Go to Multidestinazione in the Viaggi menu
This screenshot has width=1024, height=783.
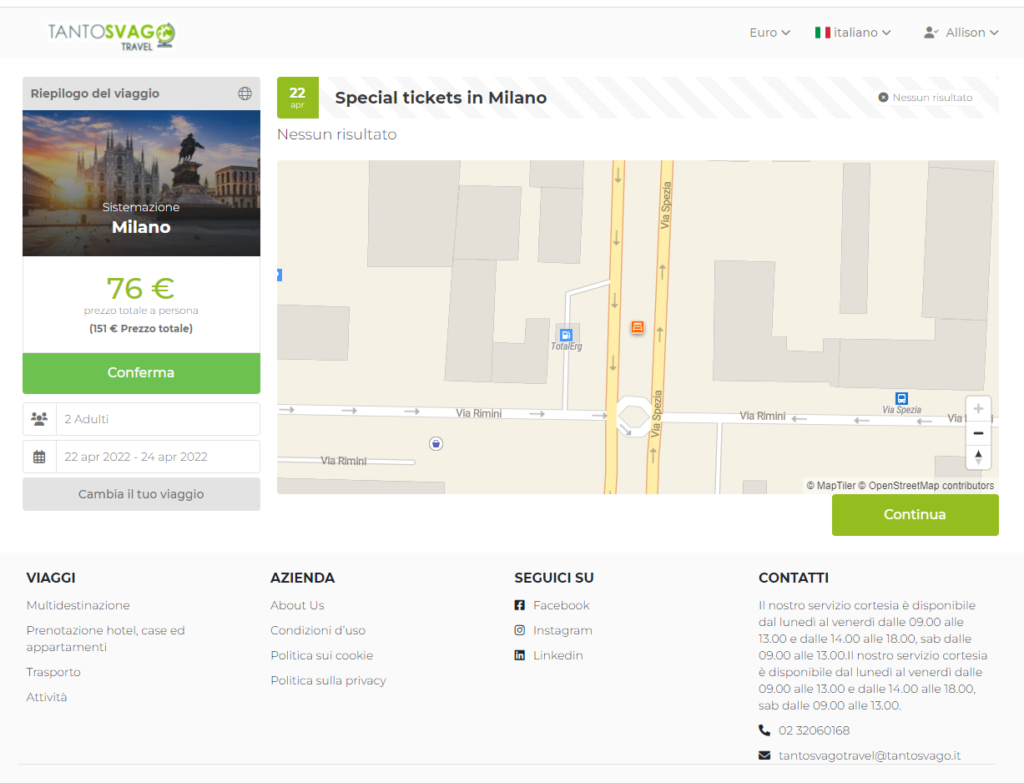point(78,605)
